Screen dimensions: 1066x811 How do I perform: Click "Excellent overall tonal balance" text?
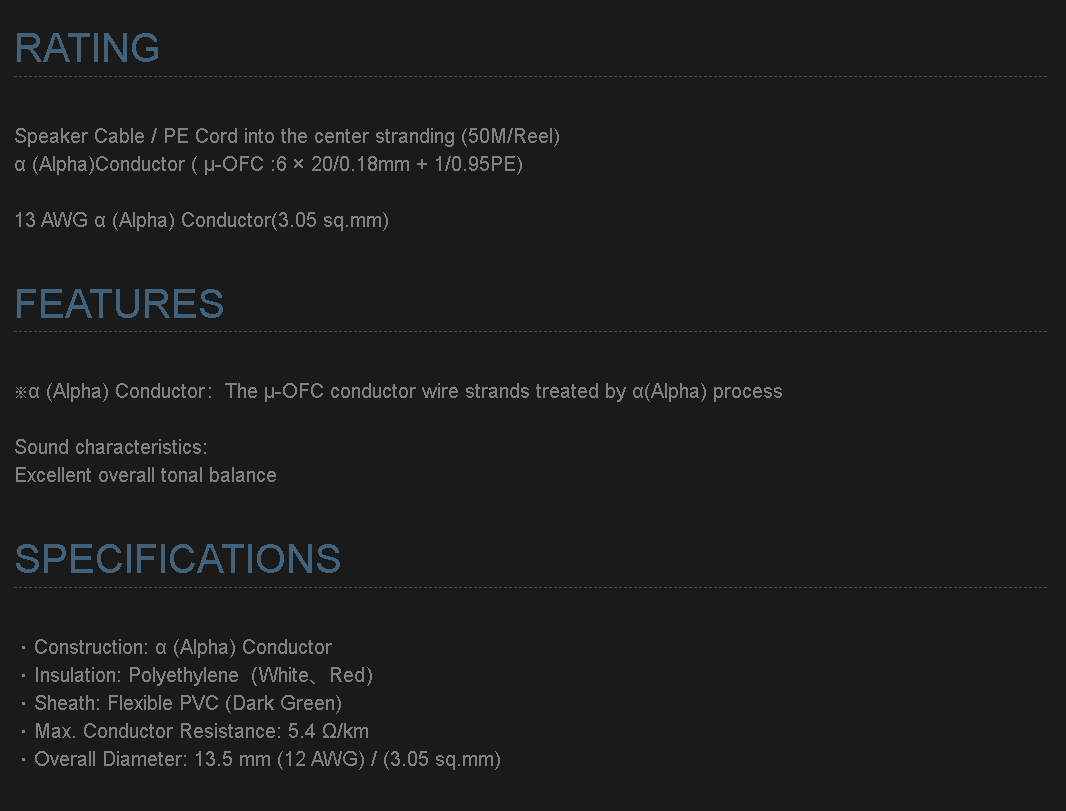[x=145, y=475]
